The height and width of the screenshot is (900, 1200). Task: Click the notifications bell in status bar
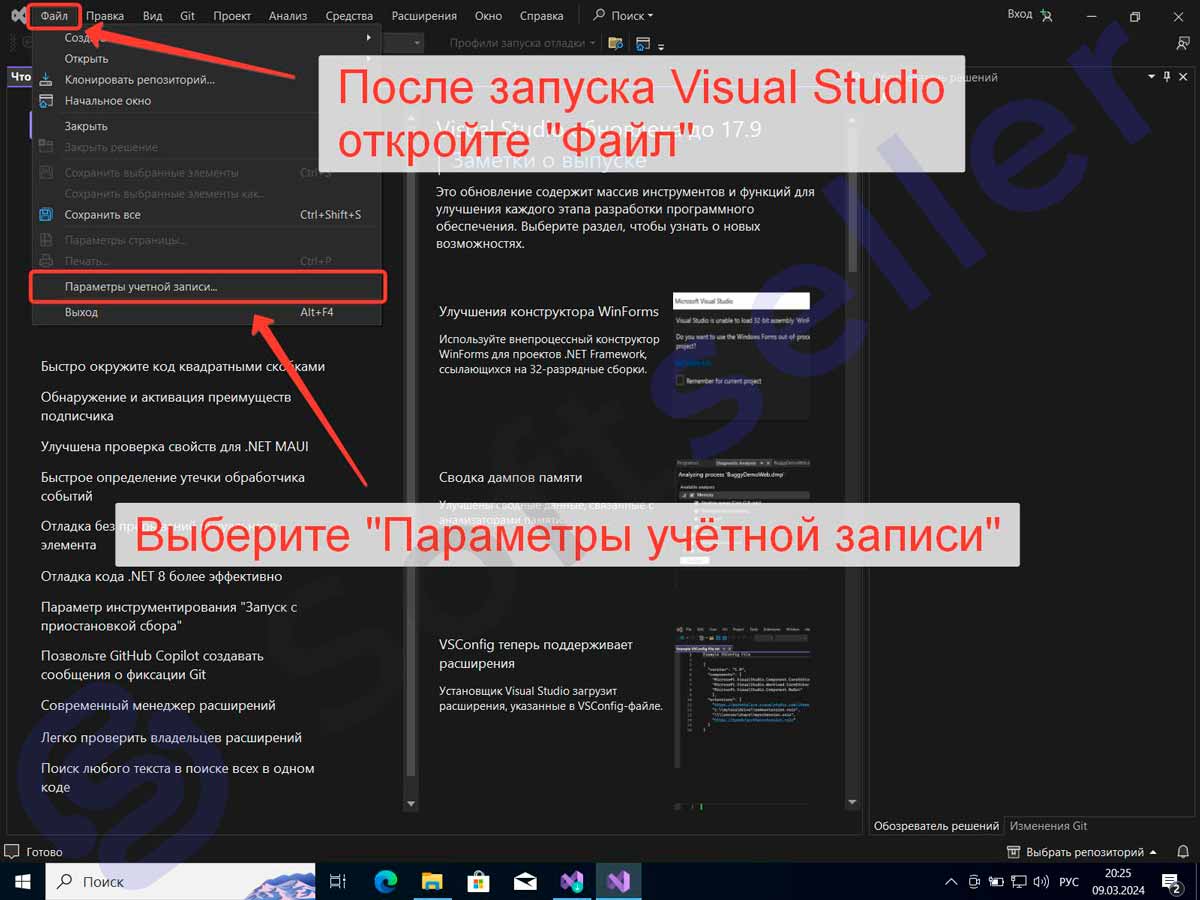click(x=1181, y=852)
